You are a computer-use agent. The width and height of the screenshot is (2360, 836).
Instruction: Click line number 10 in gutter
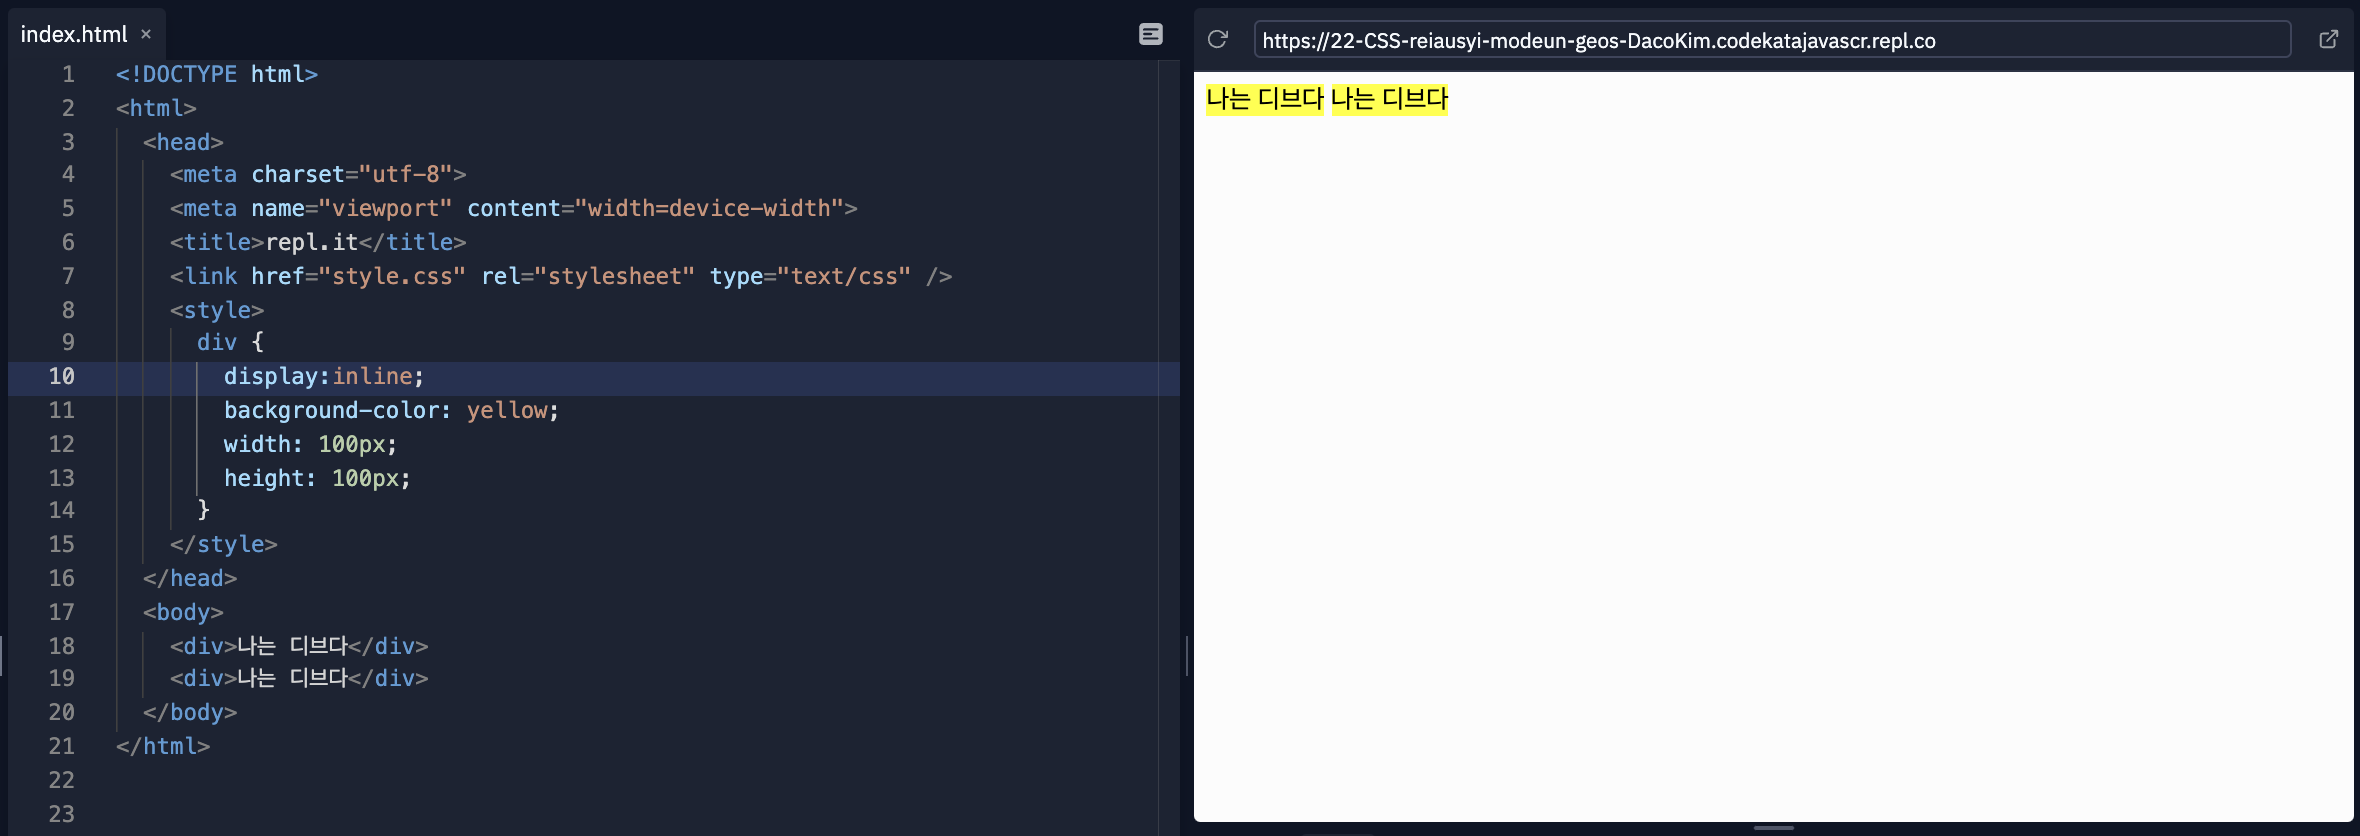pyautogui.click(x=62, y=376)
